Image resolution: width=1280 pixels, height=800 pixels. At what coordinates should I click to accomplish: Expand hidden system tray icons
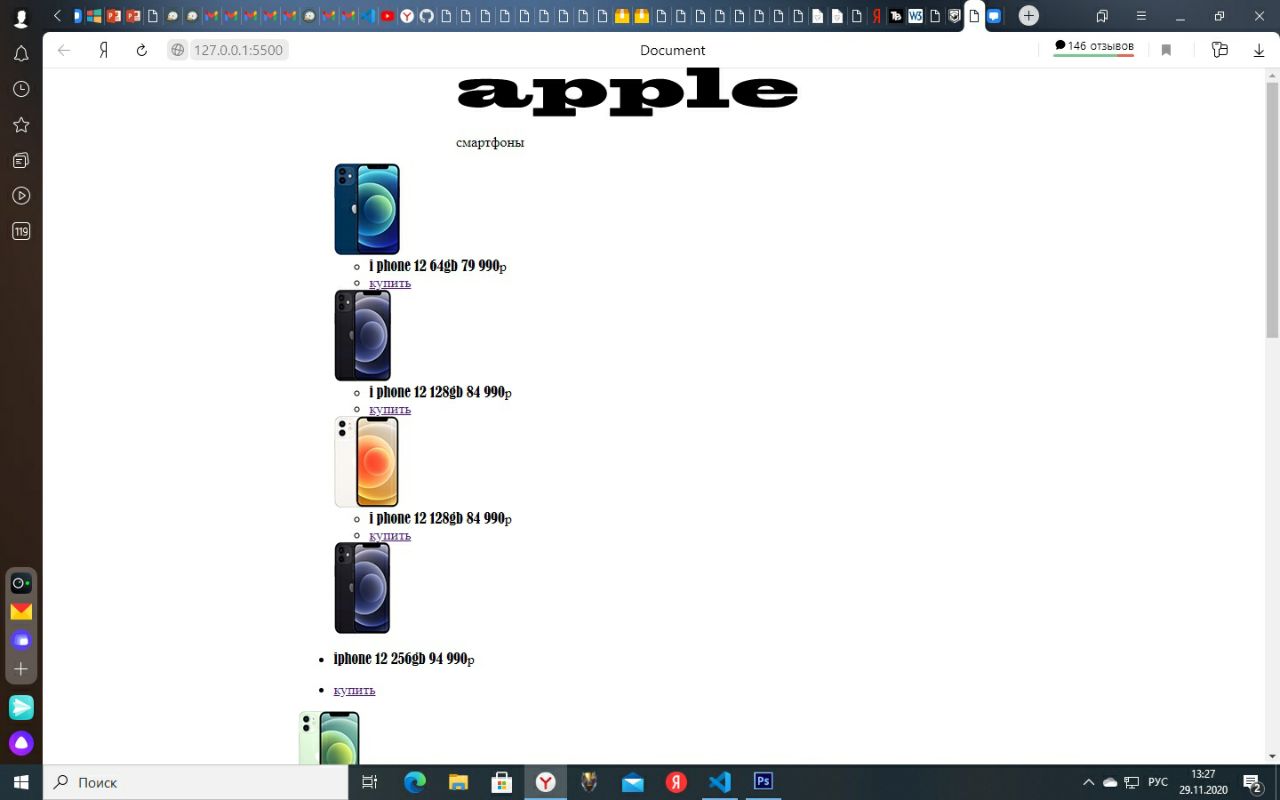[x=1088, y=782]
